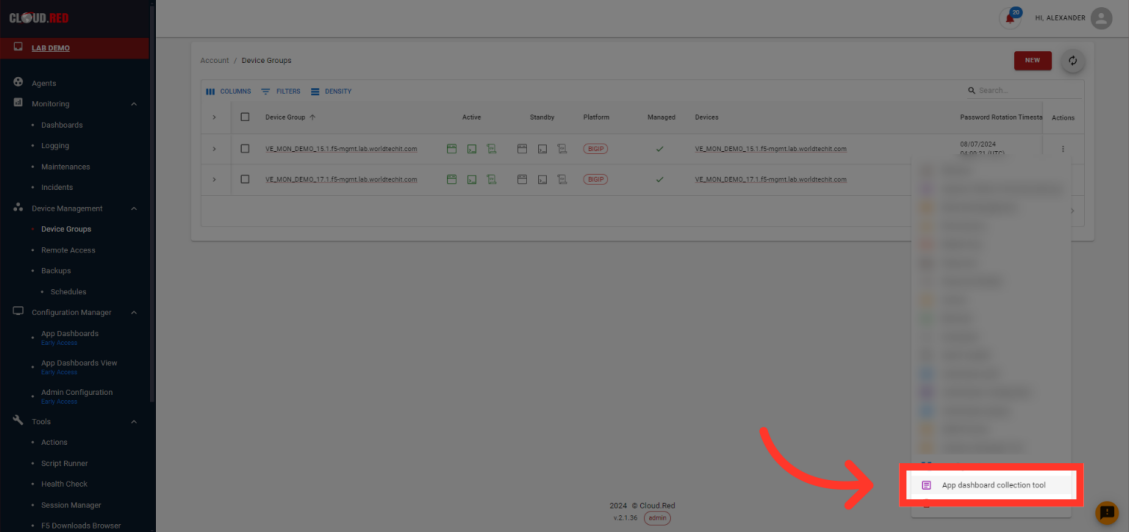Image resolution: width=1129 pixels, height=532 pixels.
Task: Click the Account breadcrumb link
Action: tap(215, 60)
